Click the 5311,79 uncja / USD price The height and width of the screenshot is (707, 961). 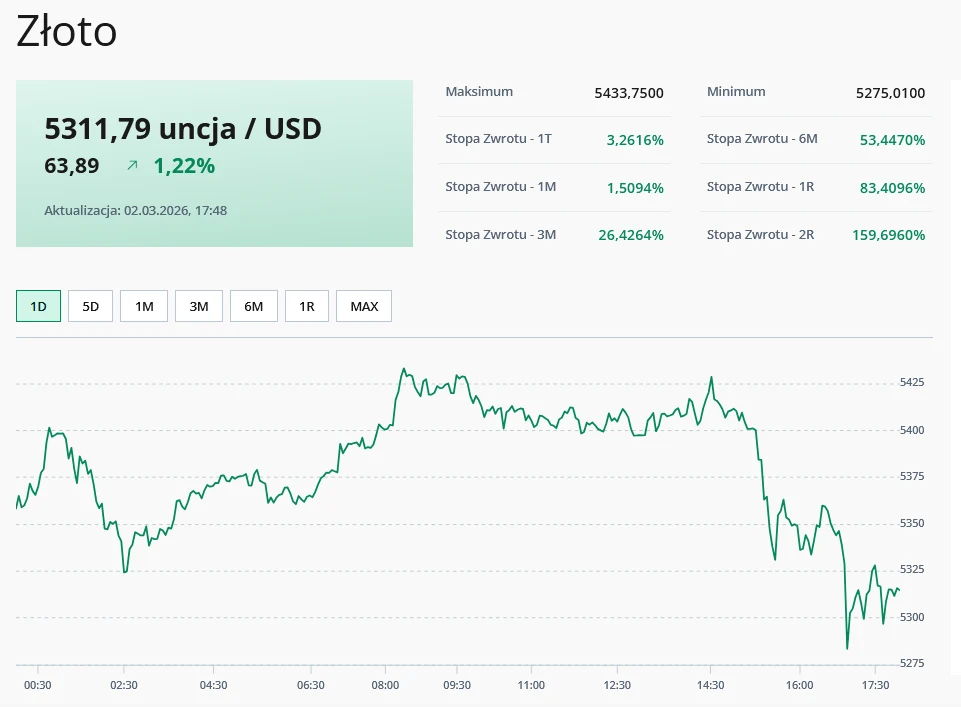[183, 129]
